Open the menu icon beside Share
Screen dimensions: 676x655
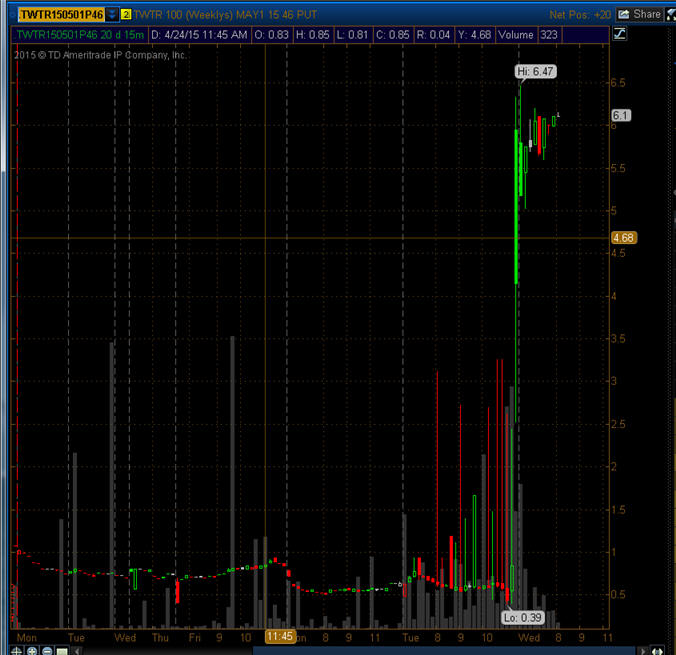coord(669,14)
